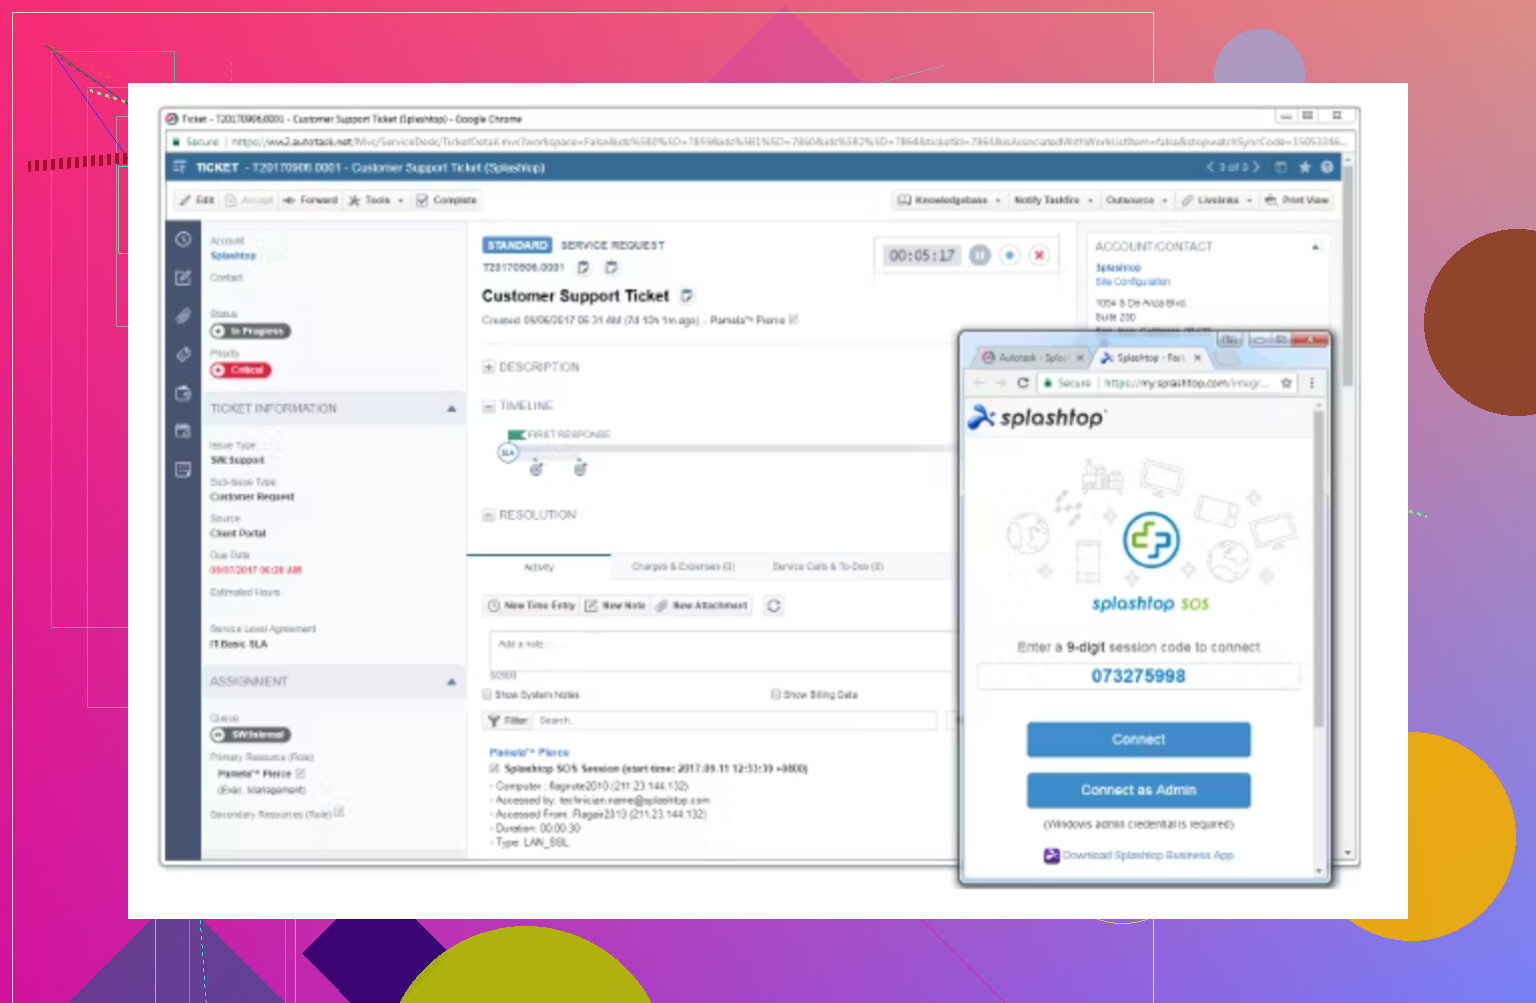Collapse the RESOLUTION section

click(x=489, y=515)
